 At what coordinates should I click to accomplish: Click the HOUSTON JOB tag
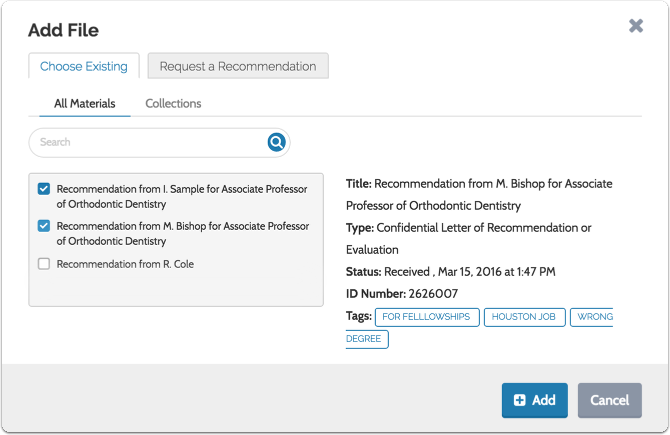524,317
